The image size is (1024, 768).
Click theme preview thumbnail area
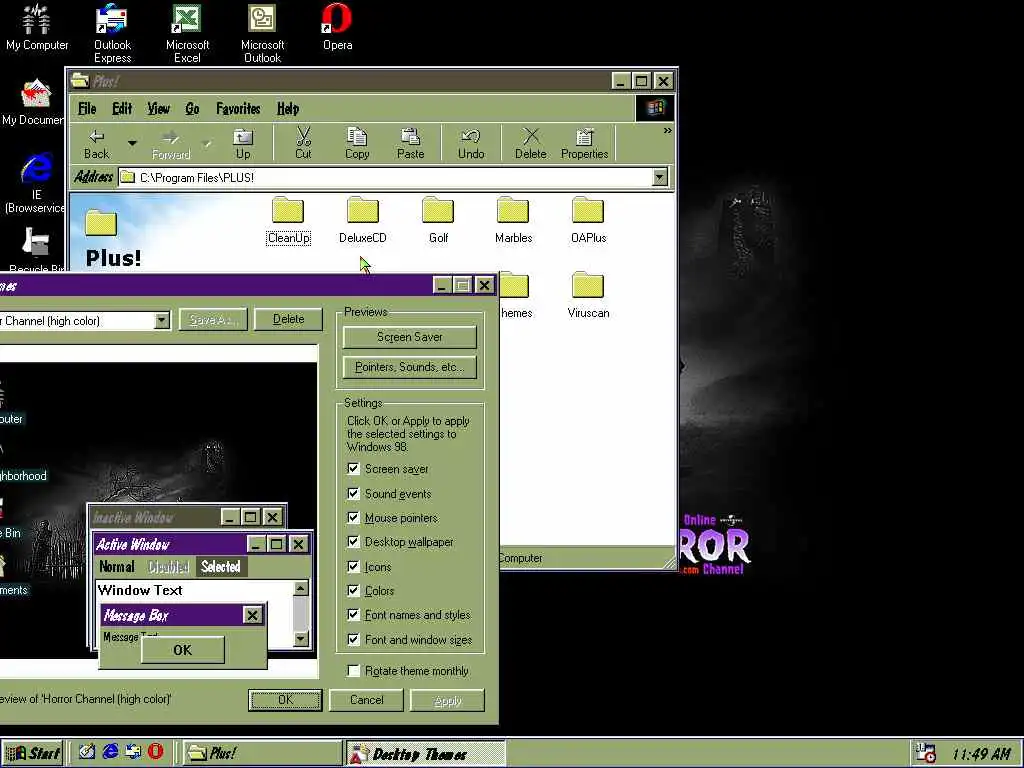[159, 511]
